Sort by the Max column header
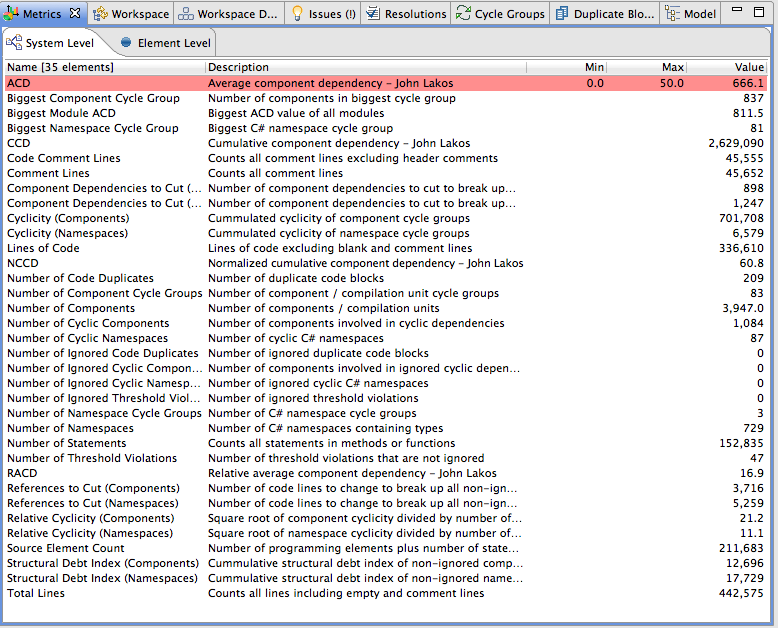778x628 pixels. click(x=647, y=67)
